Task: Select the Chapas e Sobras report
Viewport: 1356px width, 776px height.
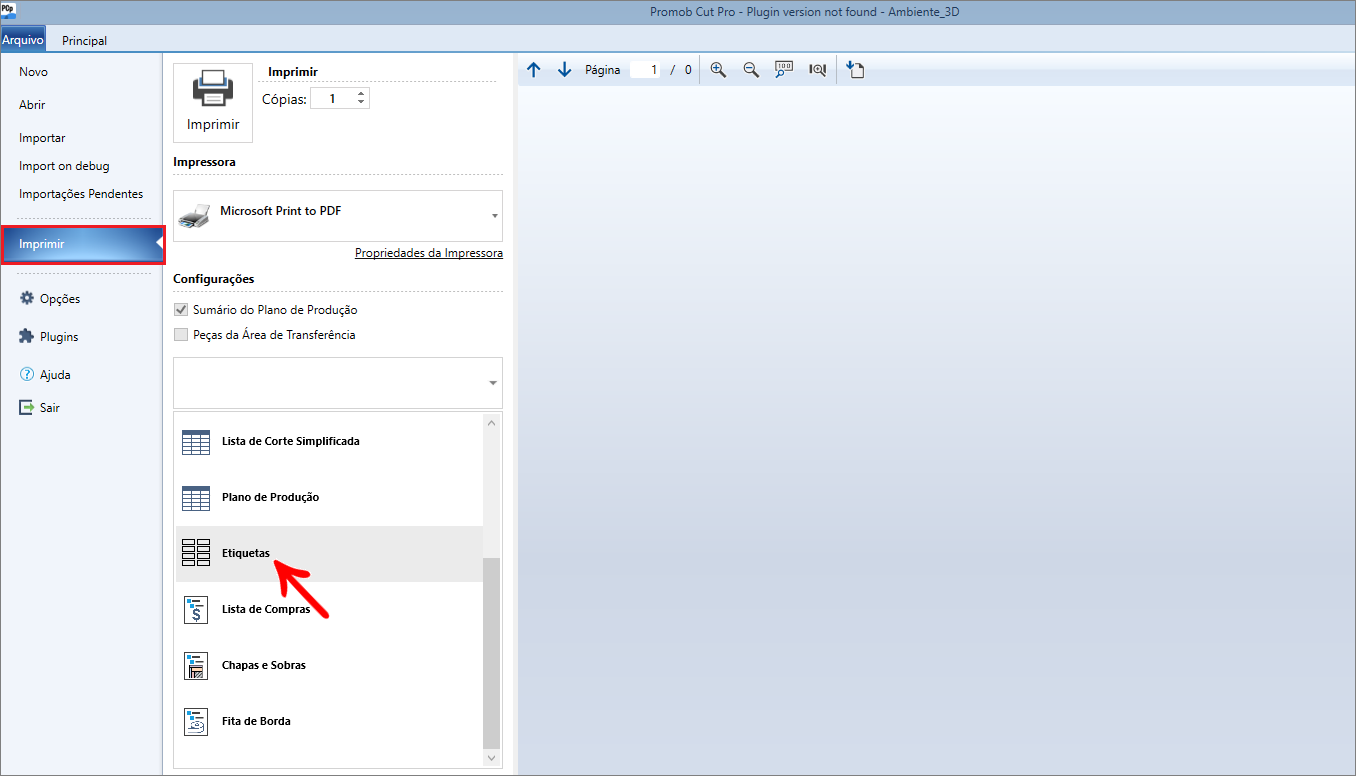Action: pyautogui.click(x=329, y=666)
